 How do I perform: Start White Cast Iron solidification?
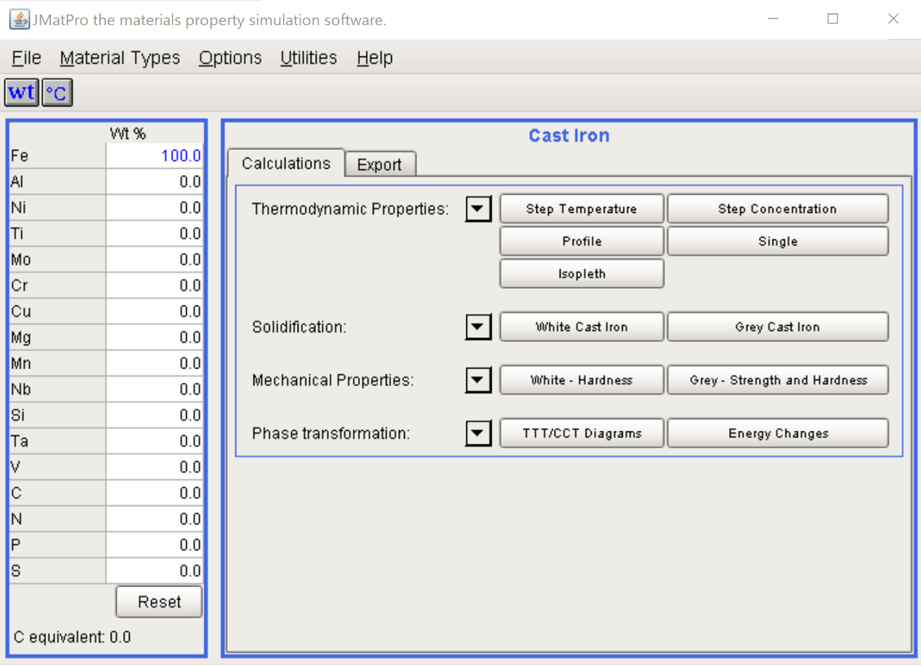[x=581, y=327]
